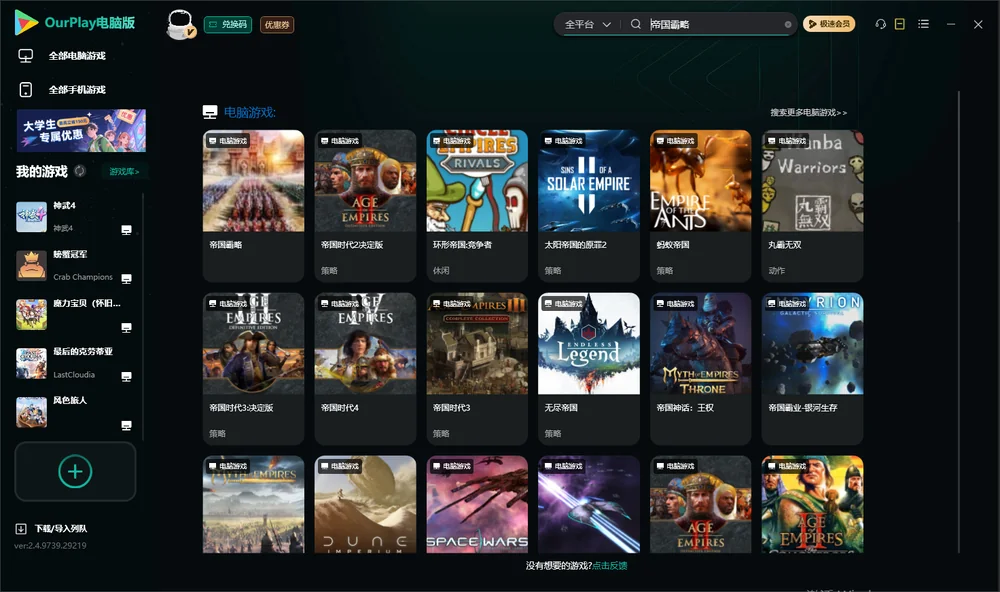Click the download icon beside 下载/导入列队

pos(21,528)
